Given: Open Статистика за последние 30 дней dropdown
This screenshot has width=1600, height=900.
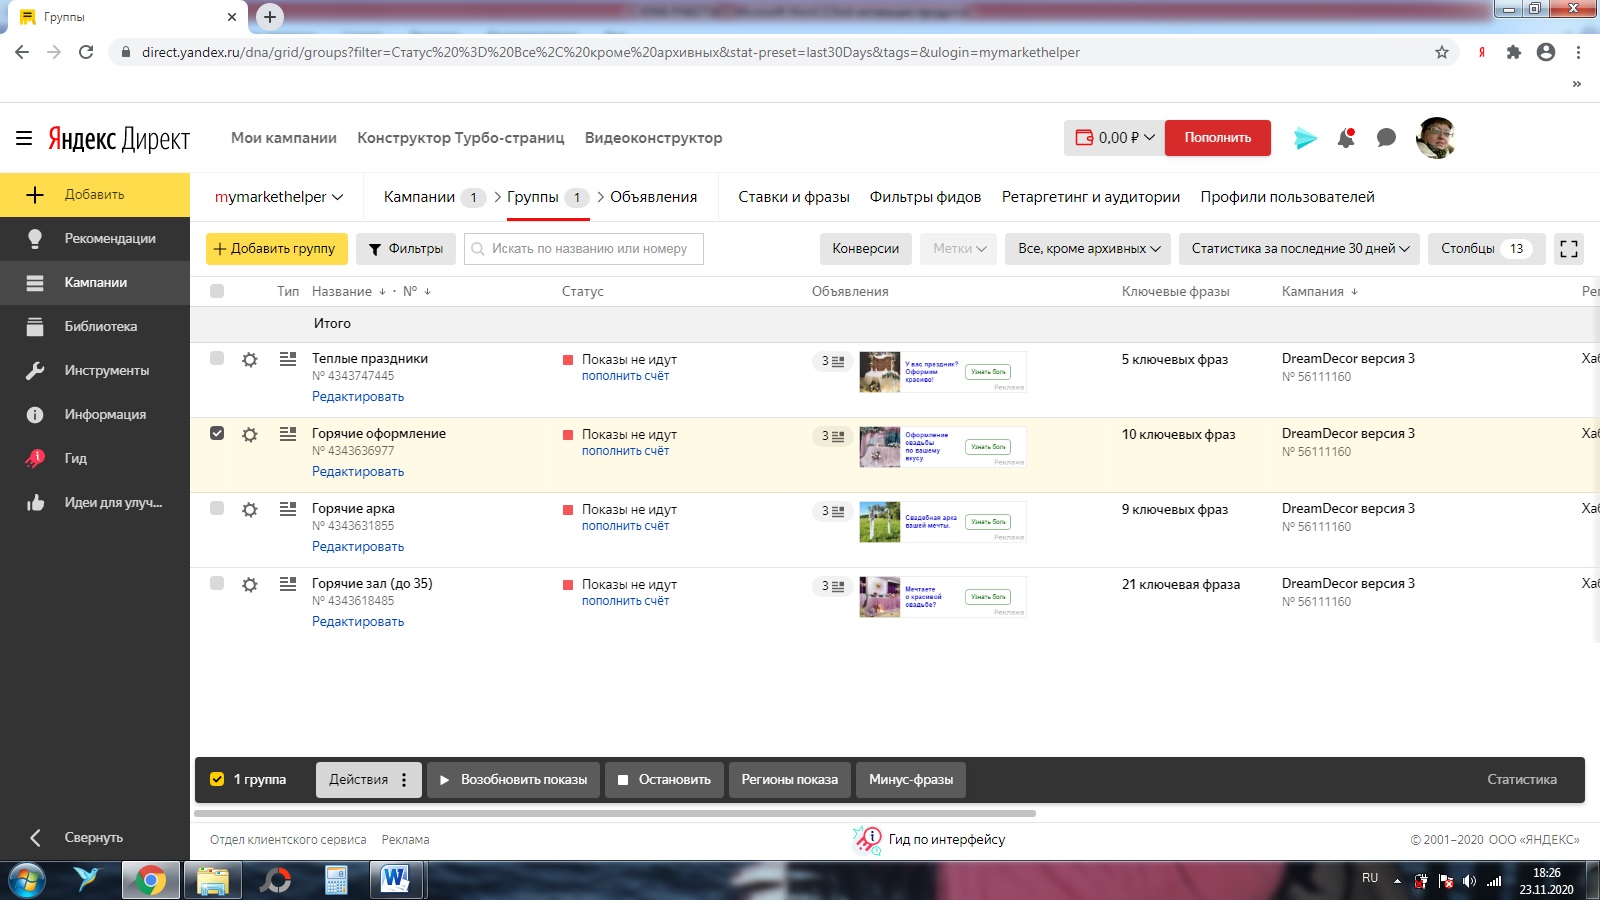Looking at the screenshot, I should pyautogui.click(x=1300, y=249).
